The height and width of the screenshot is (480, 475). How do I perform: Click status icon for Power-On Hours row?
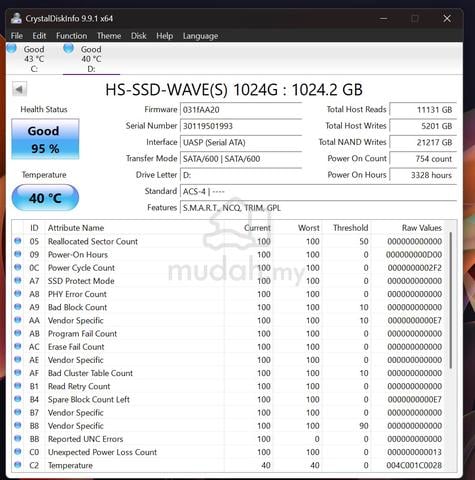pyautogui.click(x=18, y=254)
